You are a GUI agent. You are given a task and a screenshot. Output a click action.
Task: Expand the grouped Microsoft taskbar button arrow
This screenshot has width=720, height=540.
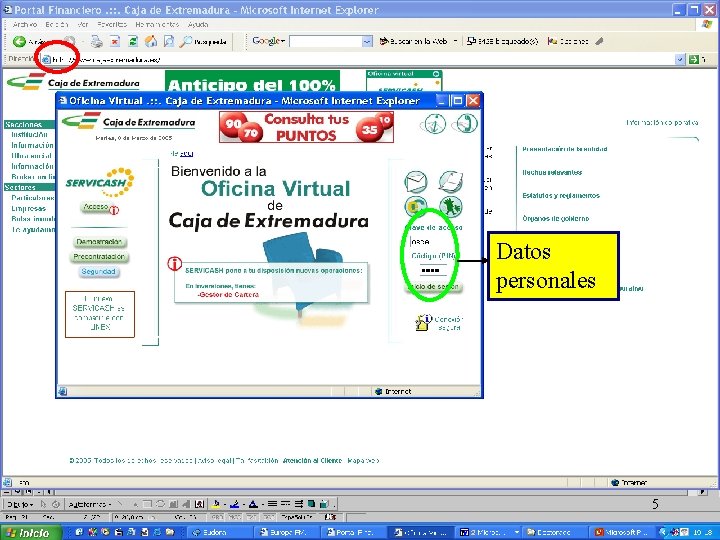517,532
